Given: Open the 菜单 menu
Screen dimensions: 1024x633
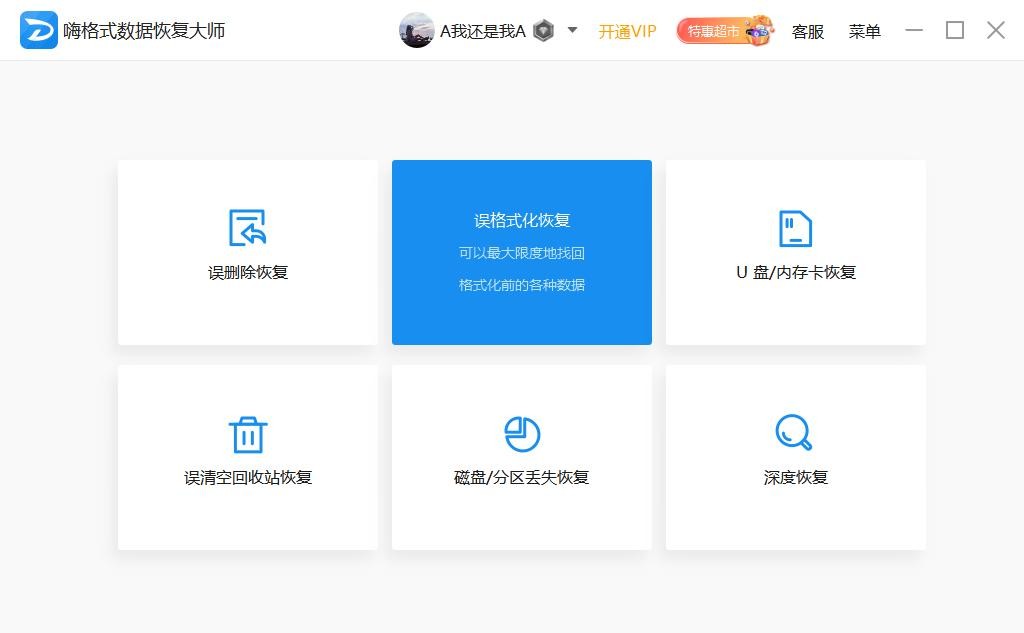Looking at the screenshot, I should tap(864, 31).
